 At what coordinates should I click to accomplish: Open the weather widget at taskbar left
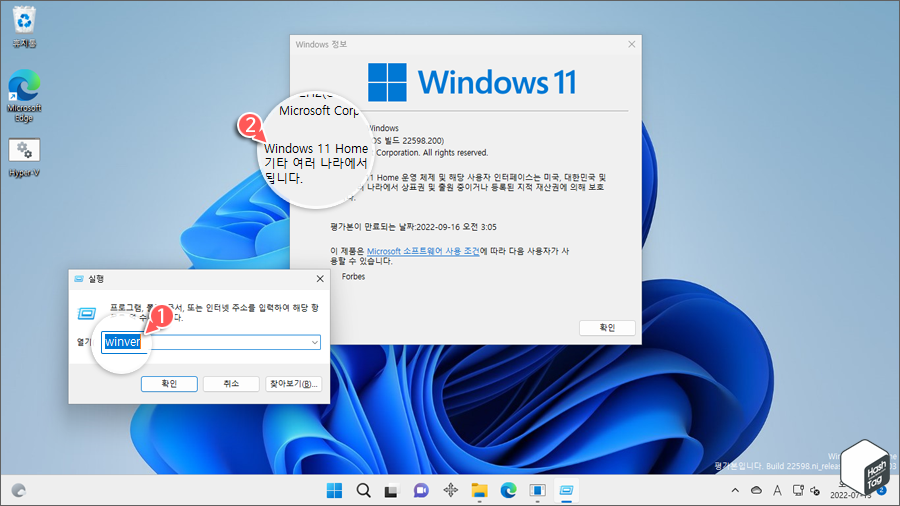click(19, 491)
